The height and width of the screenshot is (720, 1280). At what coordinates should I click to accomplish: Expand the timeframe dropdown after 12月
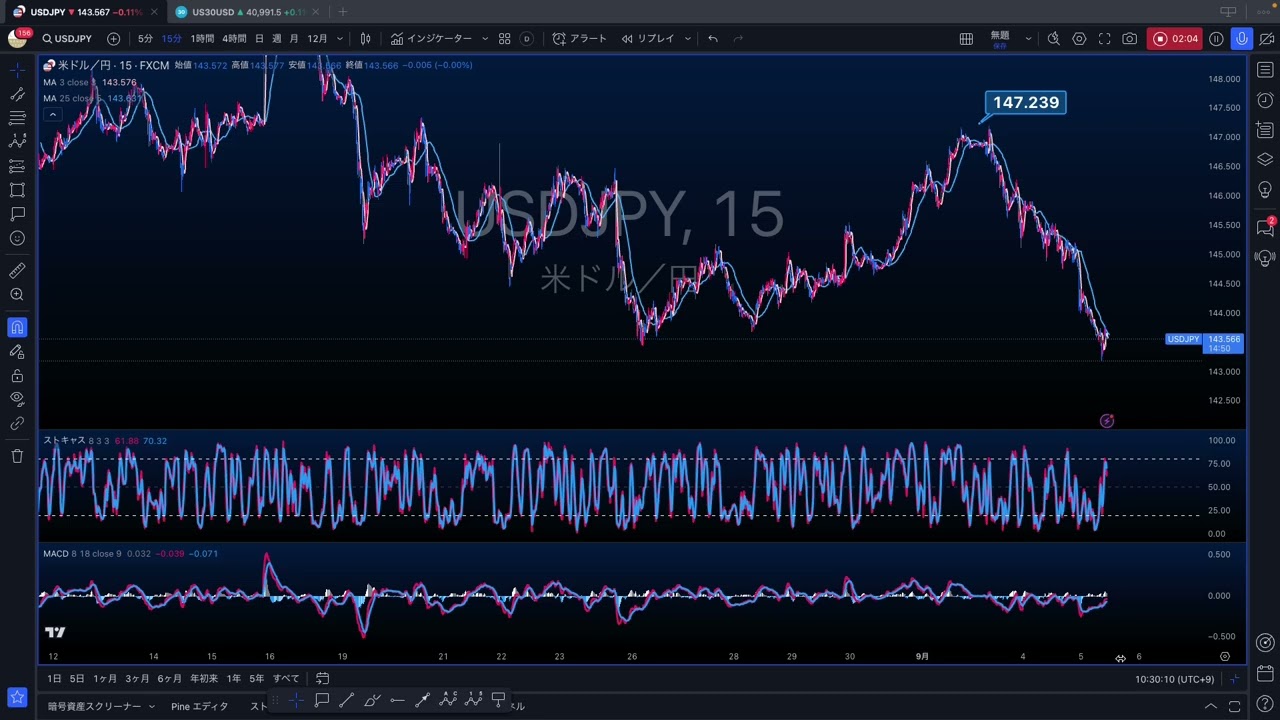pos(340,39)
